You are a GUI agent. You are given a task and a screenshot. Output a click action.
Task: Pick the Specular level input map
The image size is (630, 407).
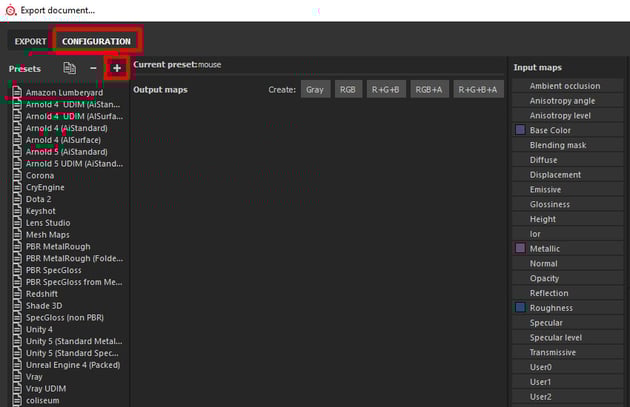coord(568,337)
